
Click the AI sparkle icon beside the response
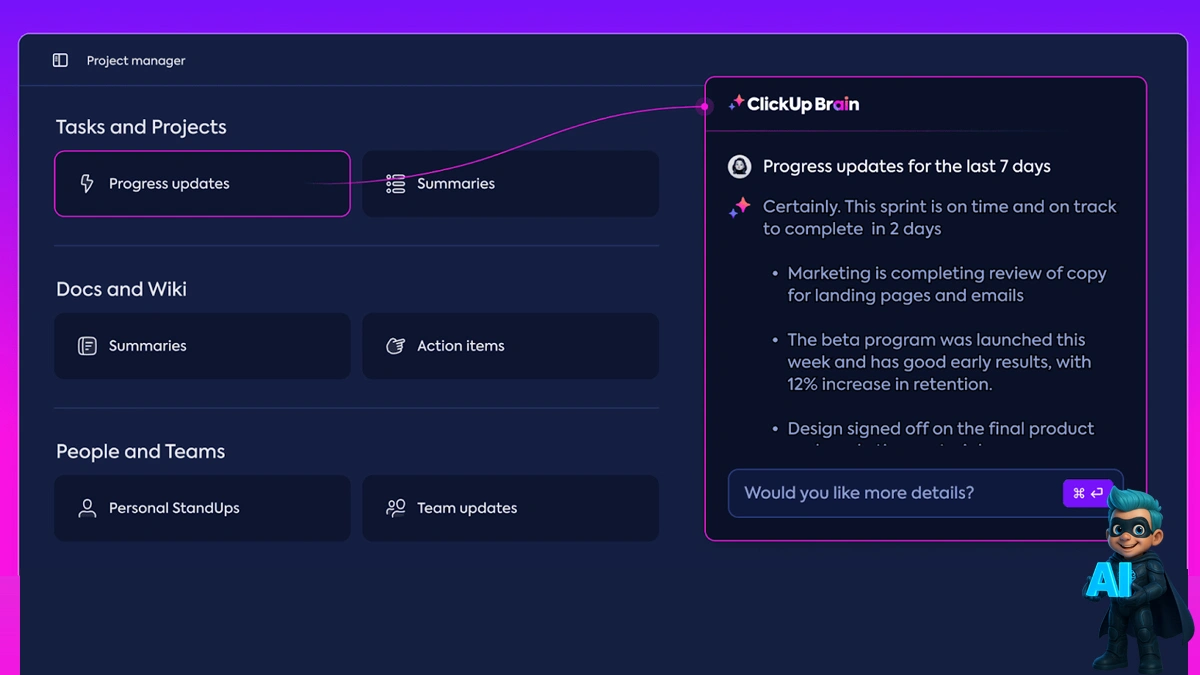pyautogui.click(x=740, y=207)
